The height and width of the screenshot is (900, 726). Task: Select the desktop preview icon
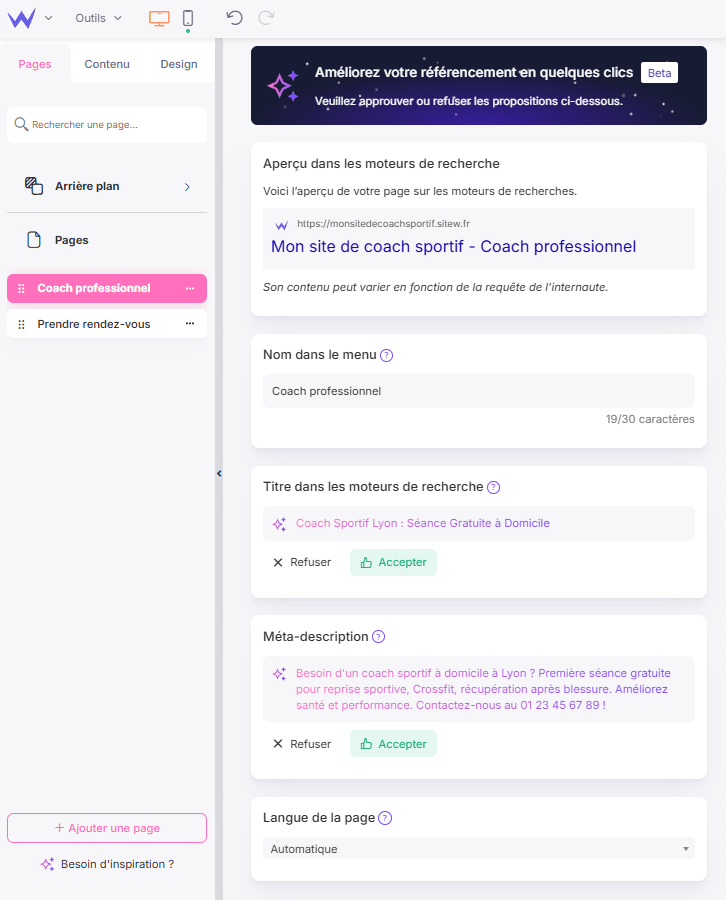(160, 18)
